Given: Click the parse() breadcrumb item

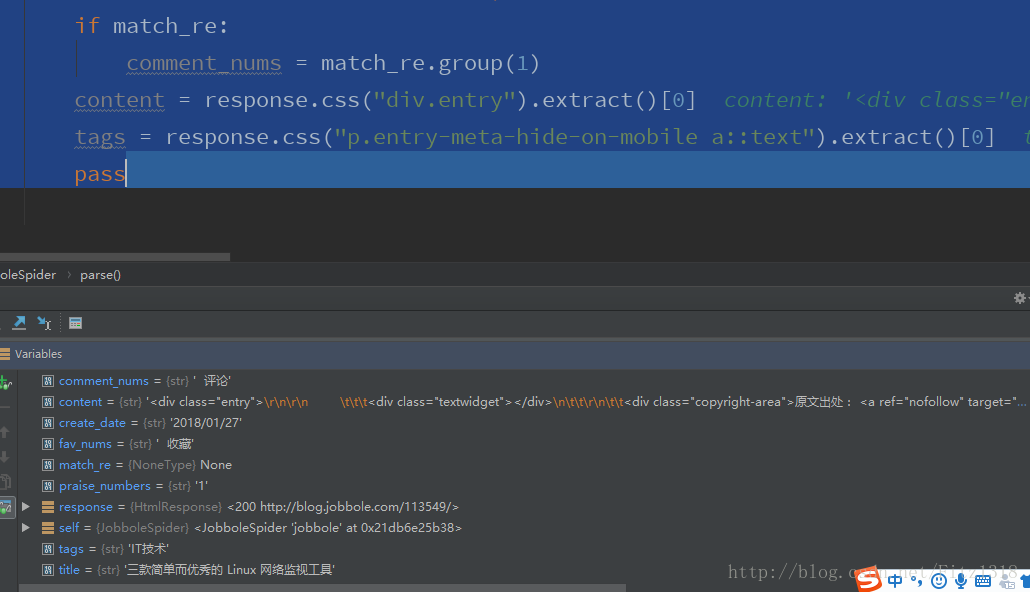Looking at the screenshot, I should (101, 275).
